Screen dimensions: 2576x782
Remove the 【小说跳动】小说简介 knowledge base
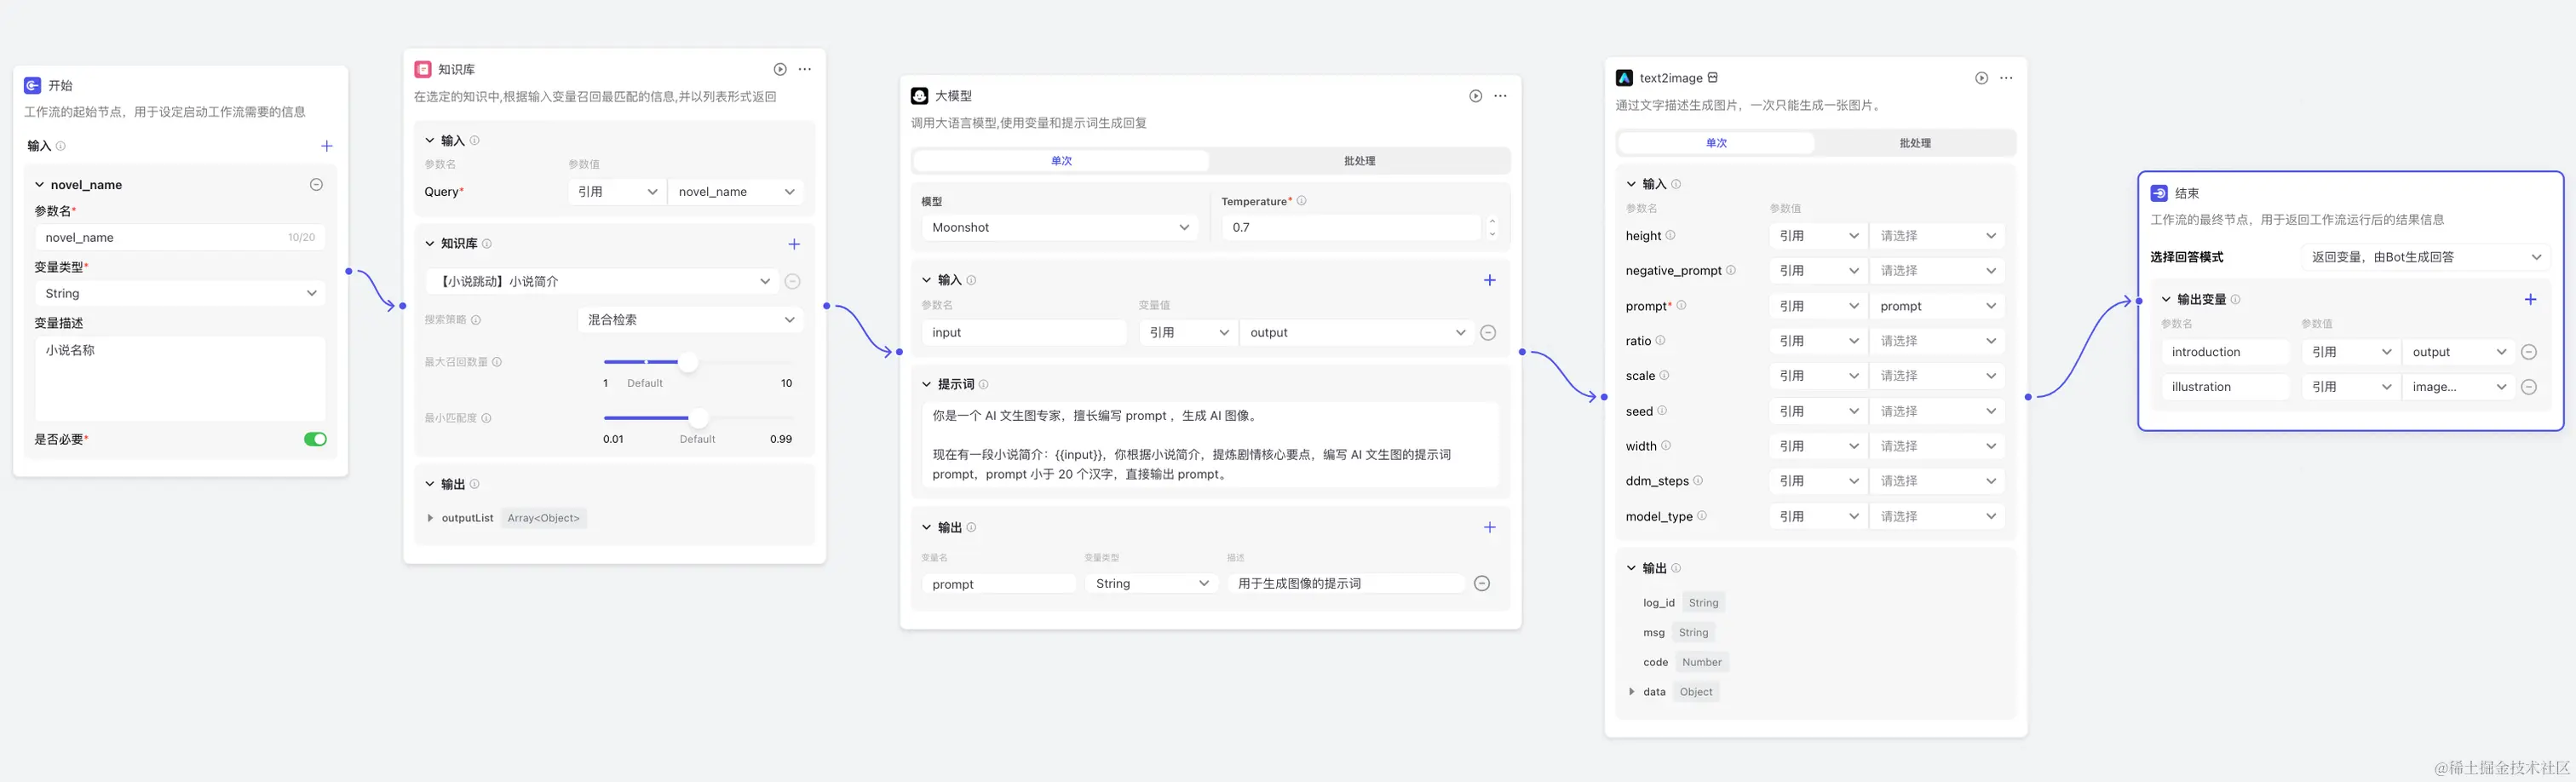pos(793,282)
